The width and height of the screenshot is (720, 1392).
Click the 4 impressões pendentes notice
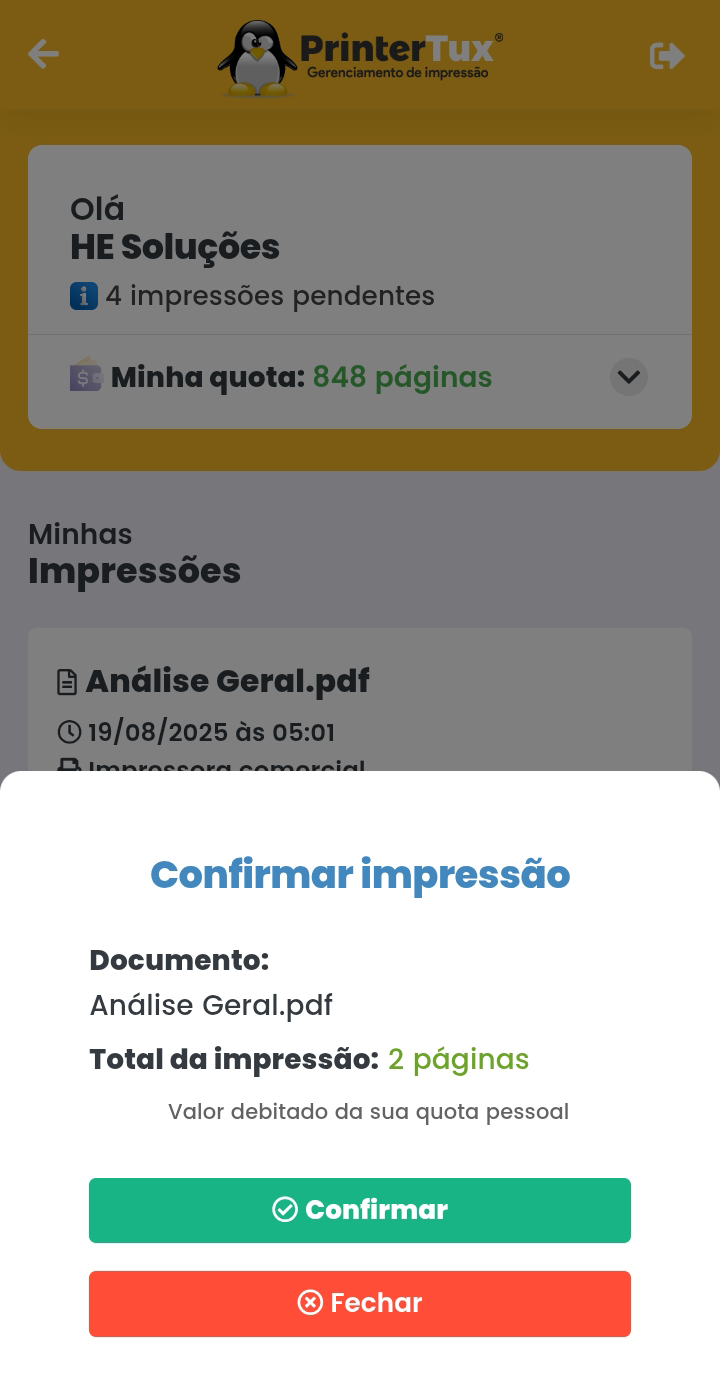coord(270,296)
